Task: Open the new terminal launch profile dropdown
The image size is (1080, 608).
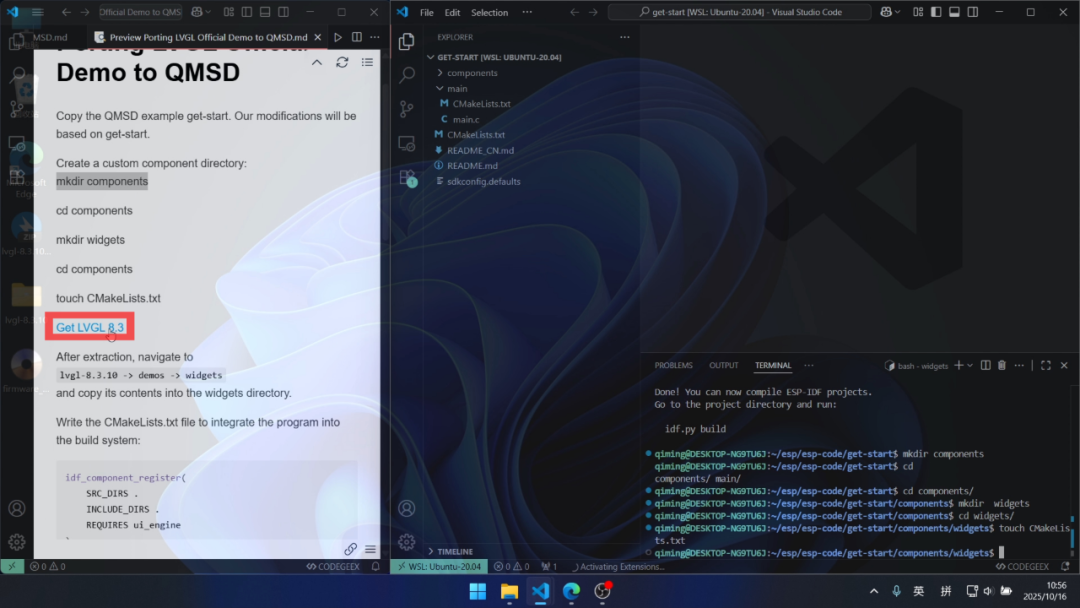Action: coord(971,366)
